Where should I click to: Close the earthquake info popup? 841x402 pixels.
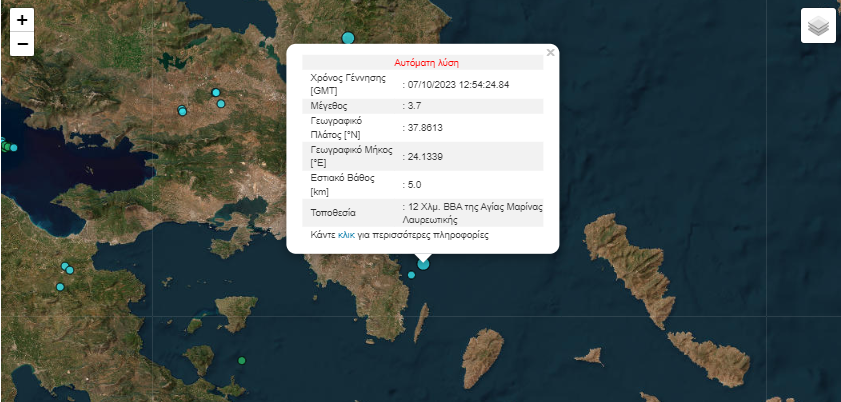coord(550,52)
